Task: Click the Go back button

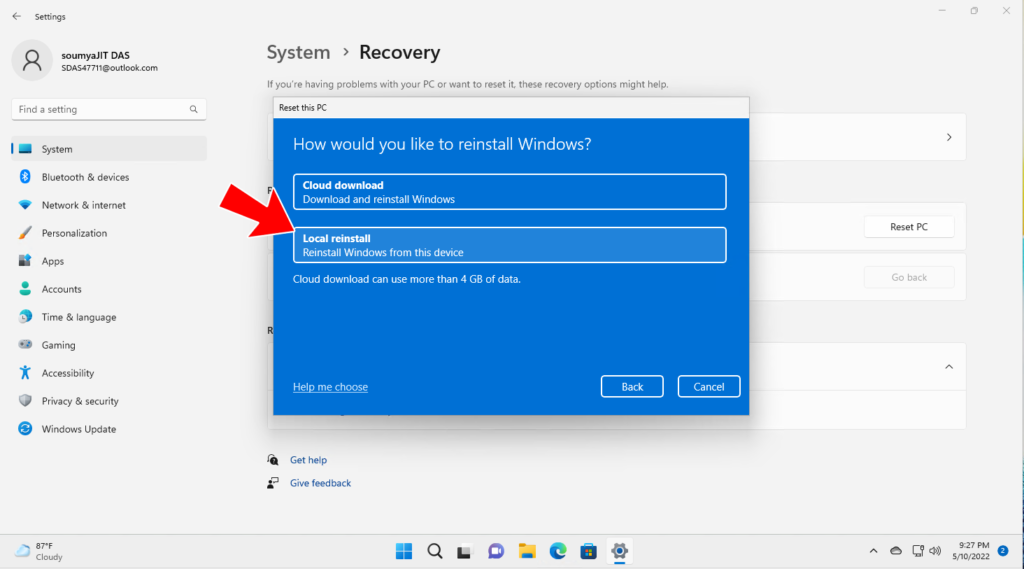Action: click(908, 277)
